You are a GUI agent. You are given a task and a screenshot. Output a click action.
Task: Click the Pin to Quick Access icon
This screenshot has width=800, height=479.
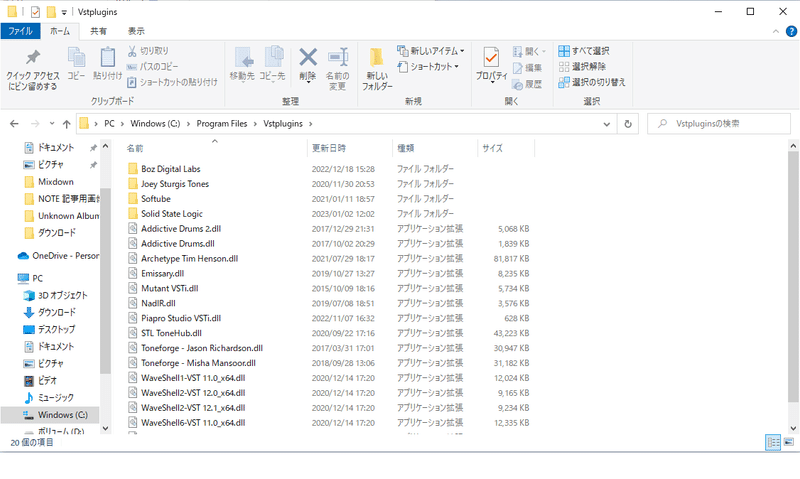pos(33,57)
